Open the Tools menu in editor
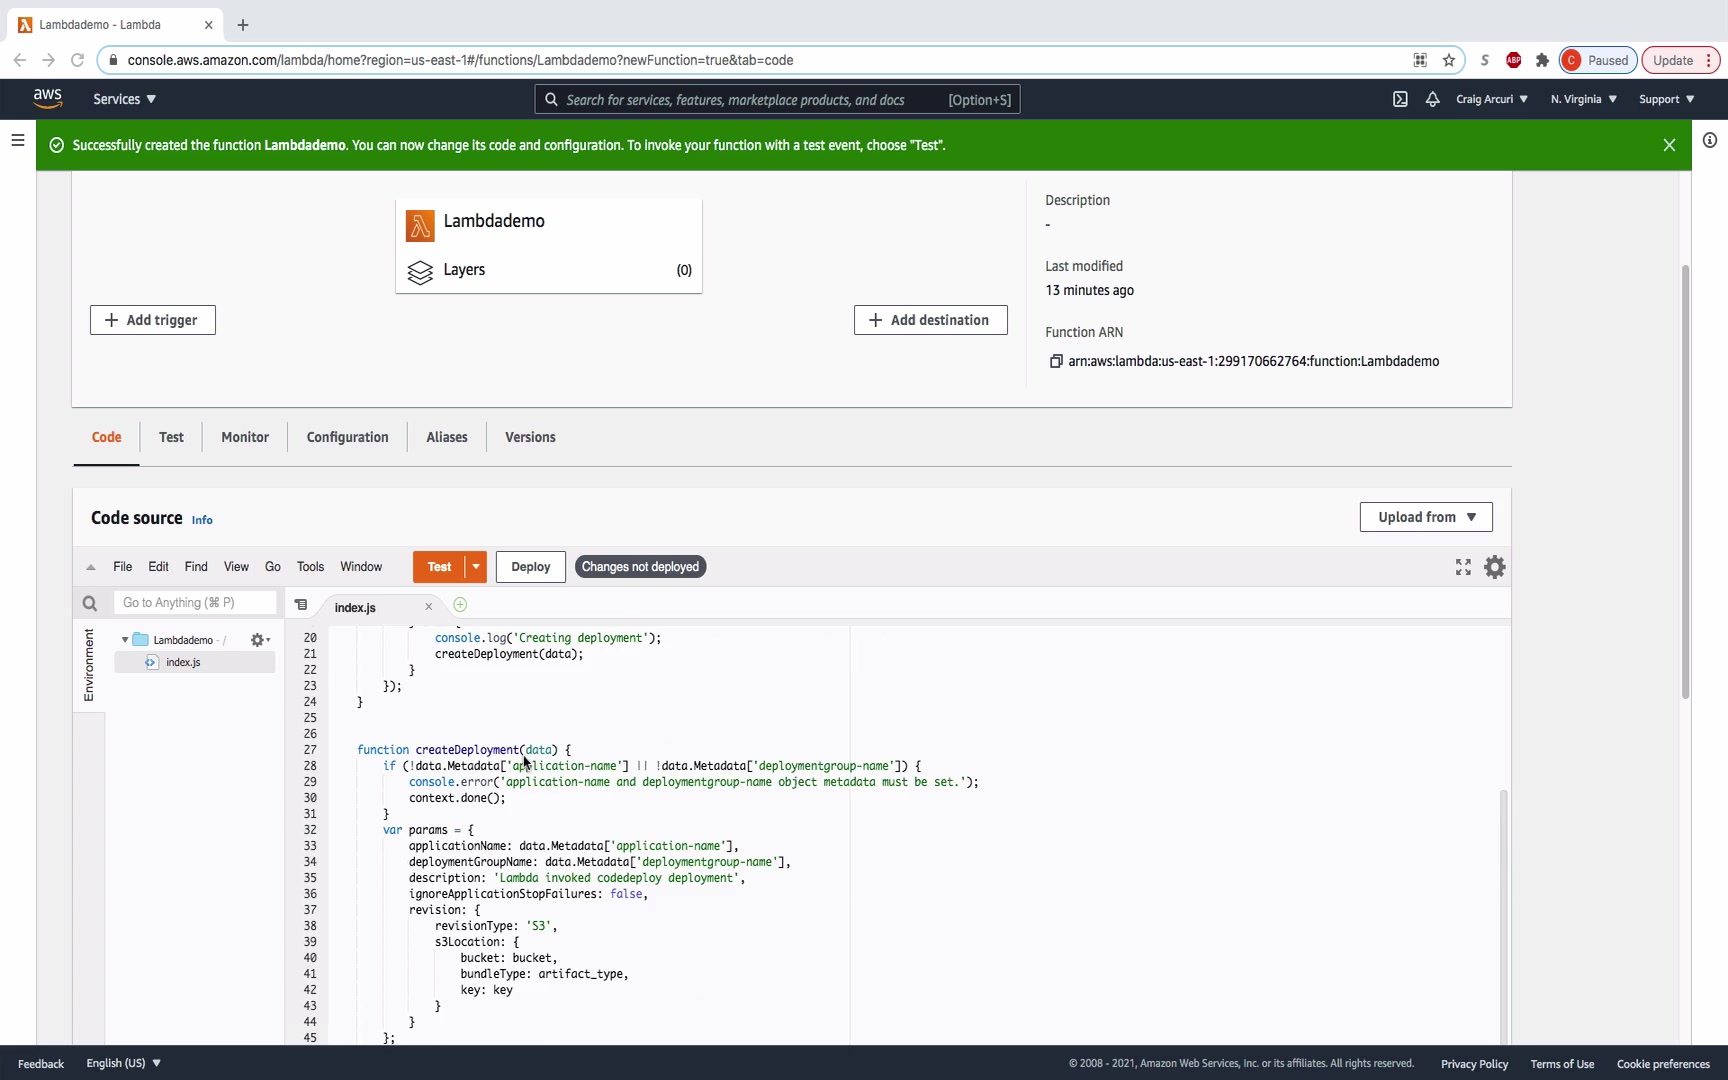This screenshot has width=1728, height=1080. pos(311,567)
